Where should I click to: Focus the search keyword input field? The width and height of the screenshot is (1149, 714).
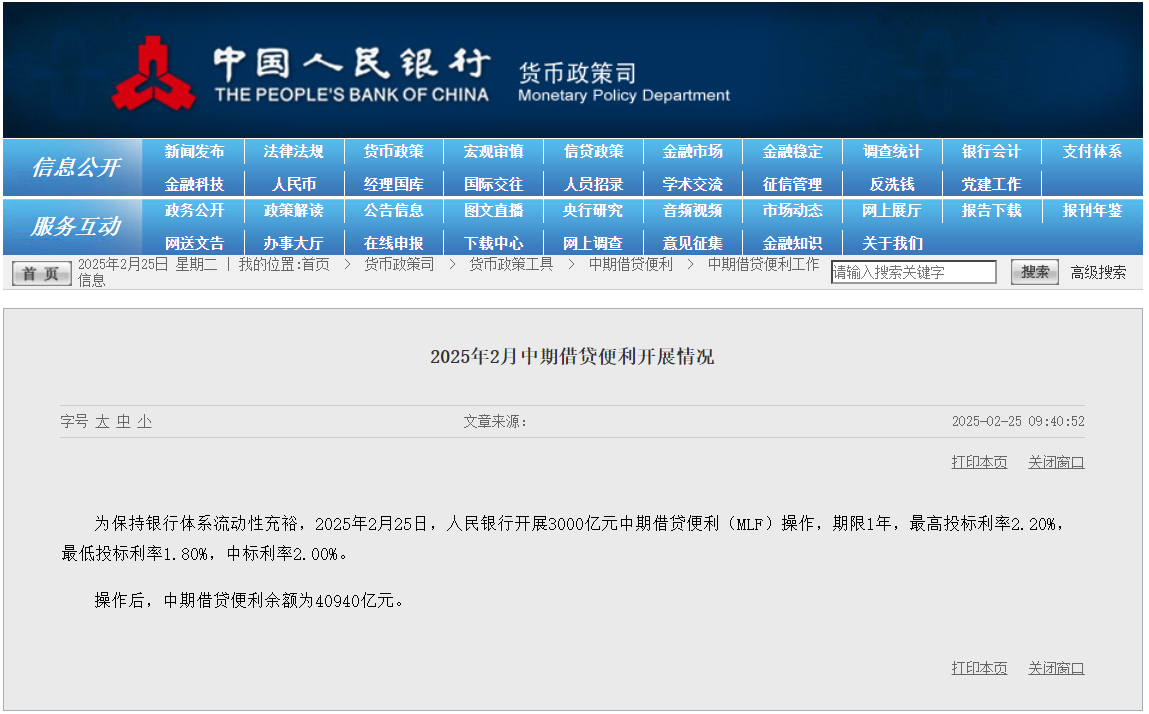tap(913, 272)
